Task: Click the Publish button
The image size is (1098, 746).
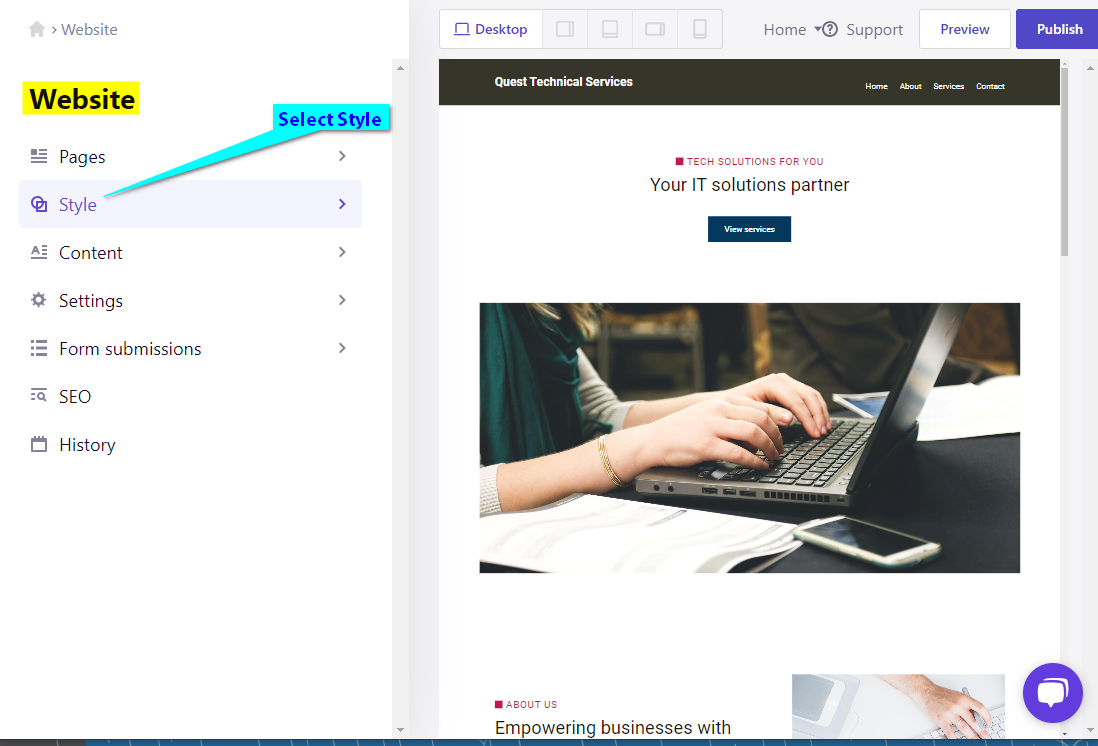Action: point(1059,29)
